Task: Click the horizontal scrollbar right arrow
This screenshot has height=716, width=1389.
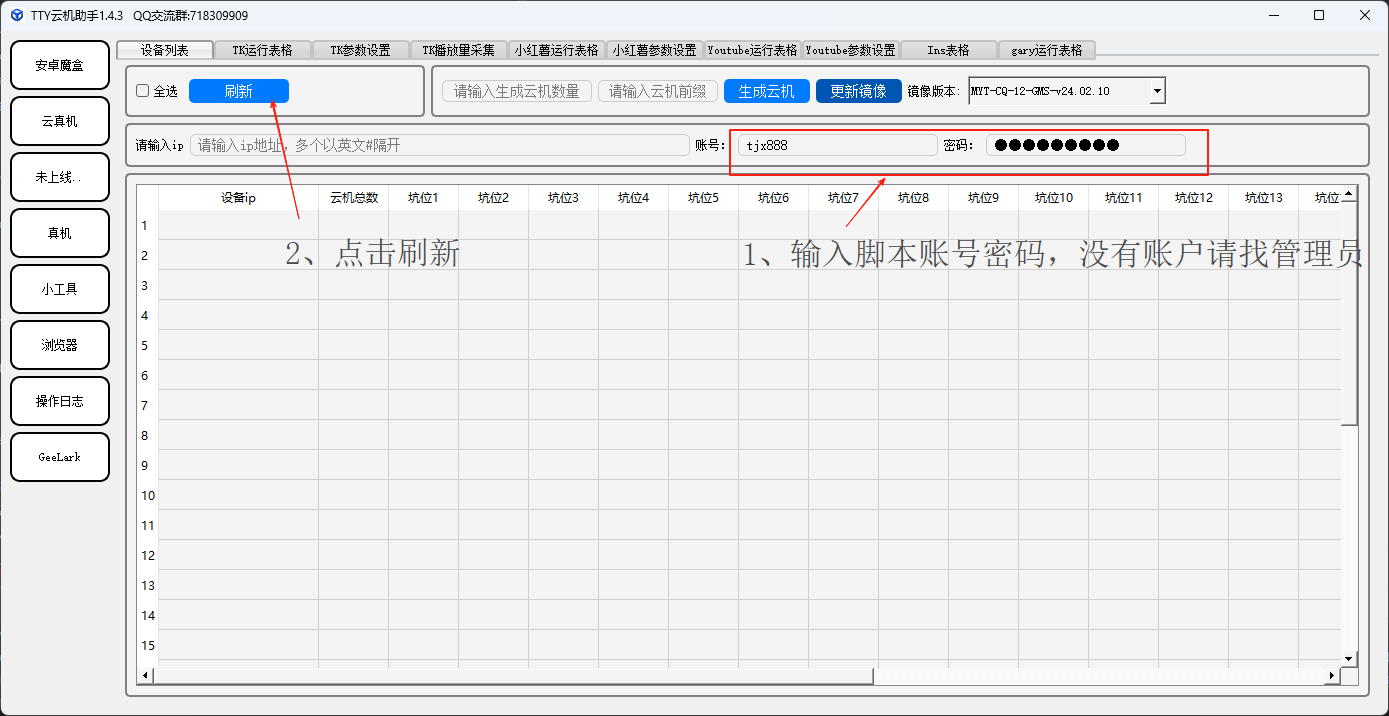Action: pyautogui.click(x=1331, y=676)
